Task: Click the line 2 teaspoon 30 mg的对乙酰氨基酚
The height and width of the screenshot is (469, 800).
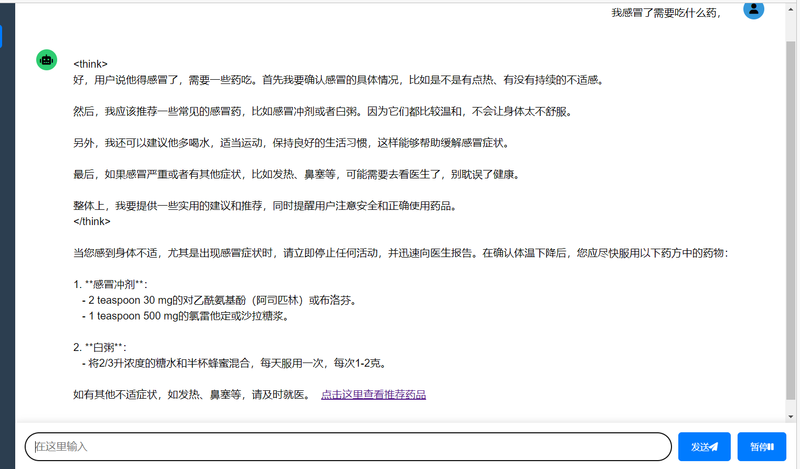Action: click(x=219, y=300)
